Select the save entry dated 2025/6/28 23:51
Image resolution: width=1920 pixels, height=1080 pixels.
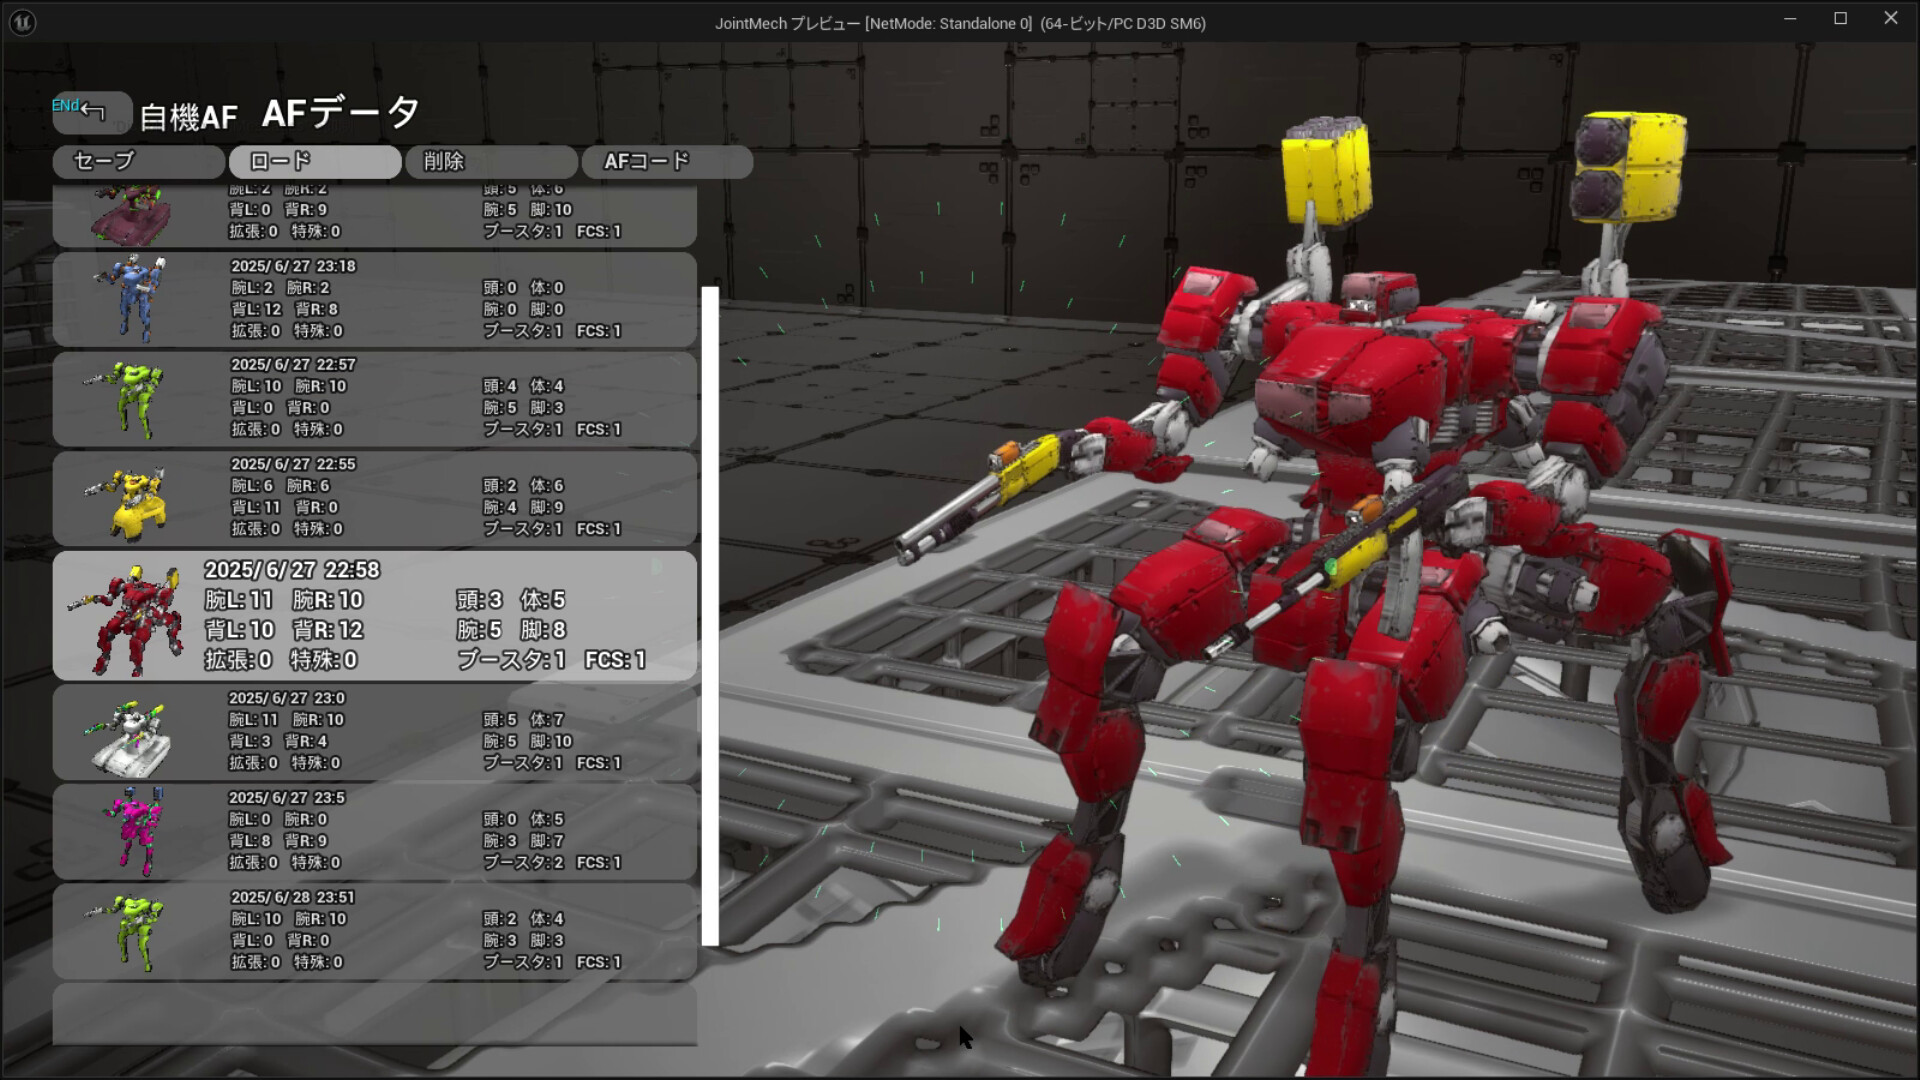coord(400,932)
